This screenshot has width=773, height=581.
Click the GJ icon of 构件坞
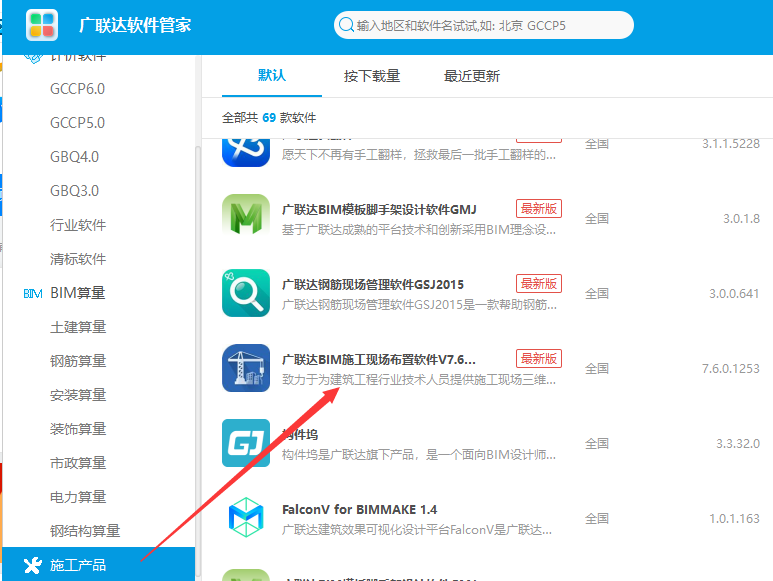click(x=246, y=443)
